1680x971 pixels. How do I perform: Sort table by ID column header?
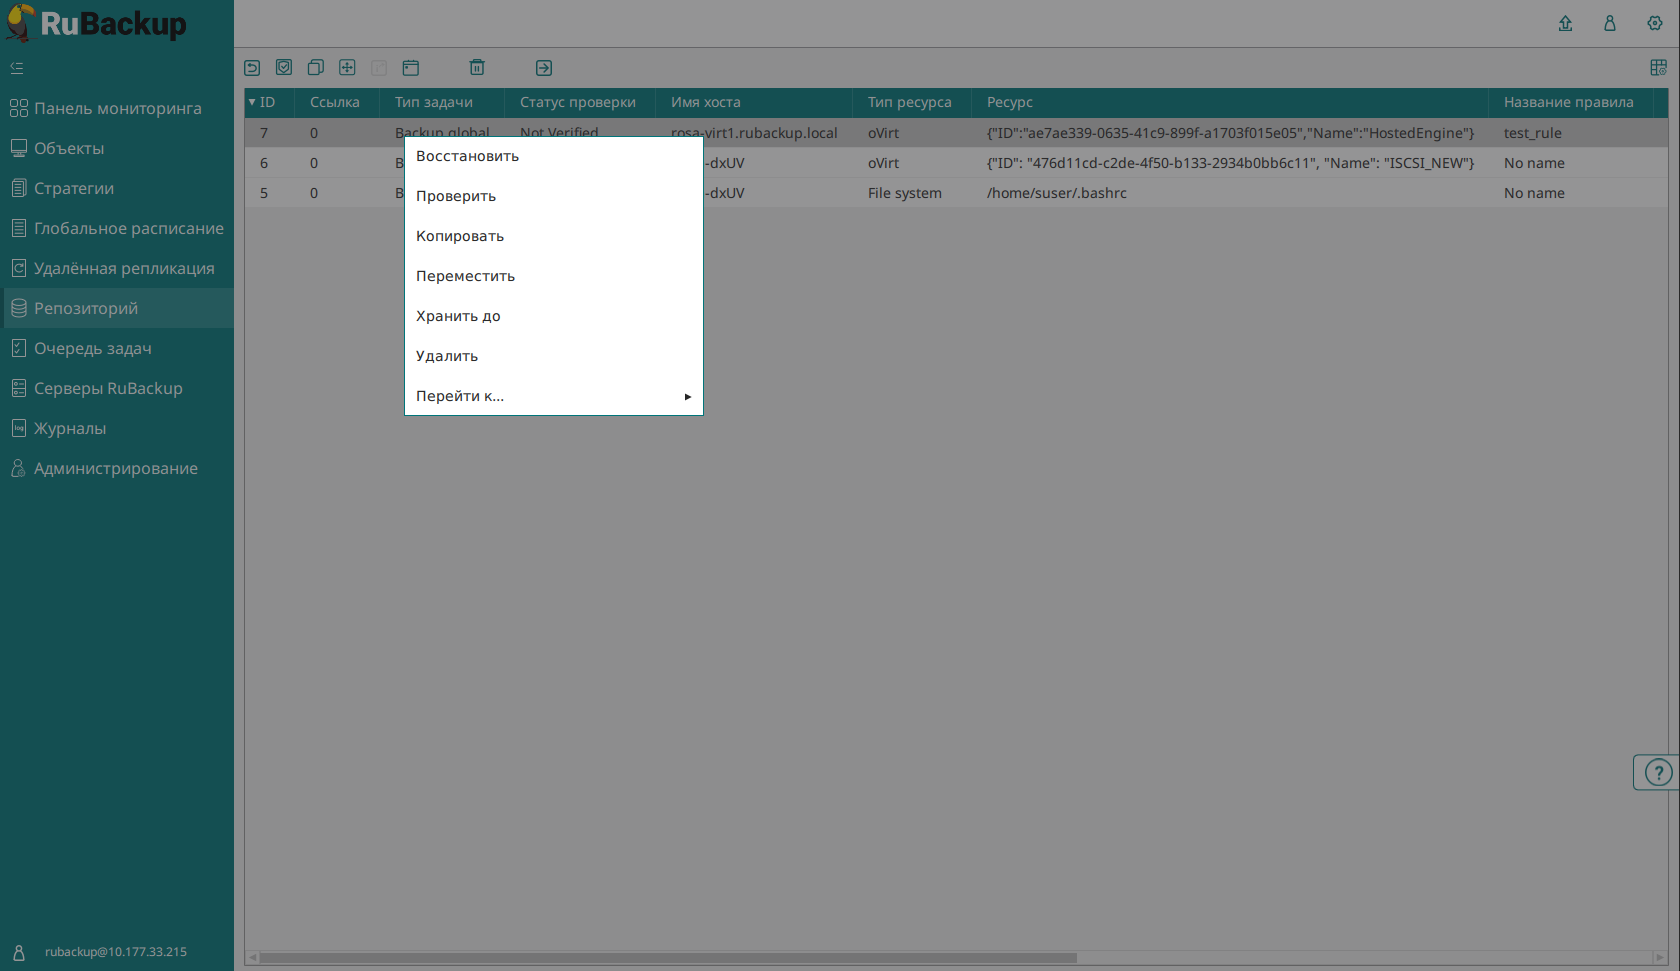(267, 102)
